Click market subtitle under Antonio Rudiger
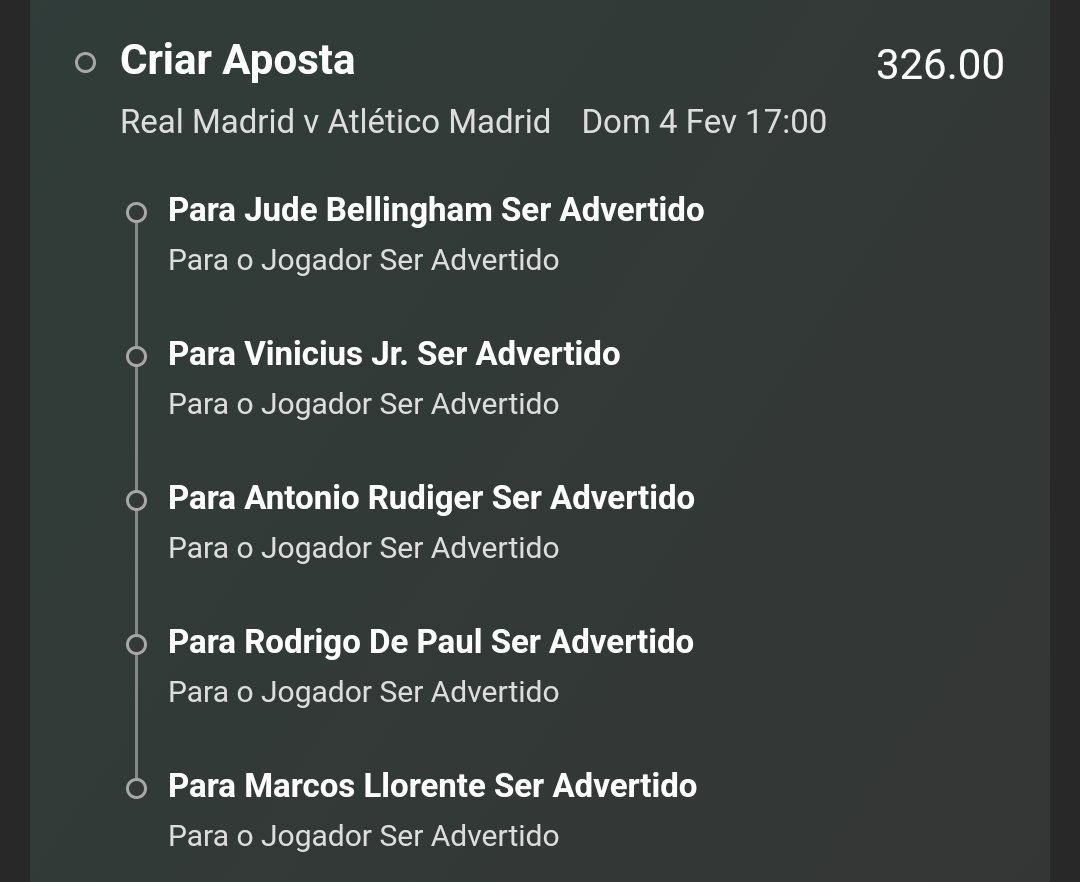The image size is (1080, 882). pyautogui.click(x=364, y=548)
